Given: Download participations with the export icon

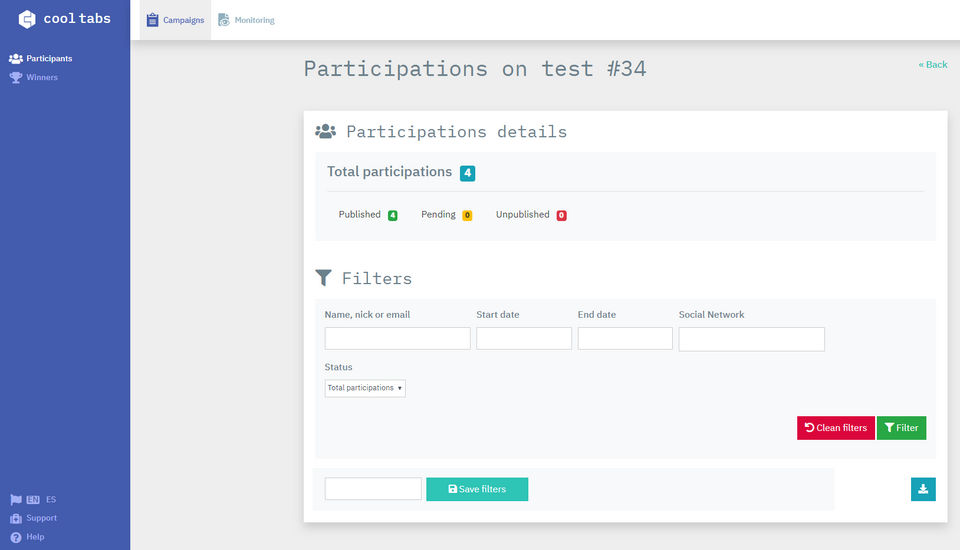Looking at the screenshot, I should click(x=923, y=489).
